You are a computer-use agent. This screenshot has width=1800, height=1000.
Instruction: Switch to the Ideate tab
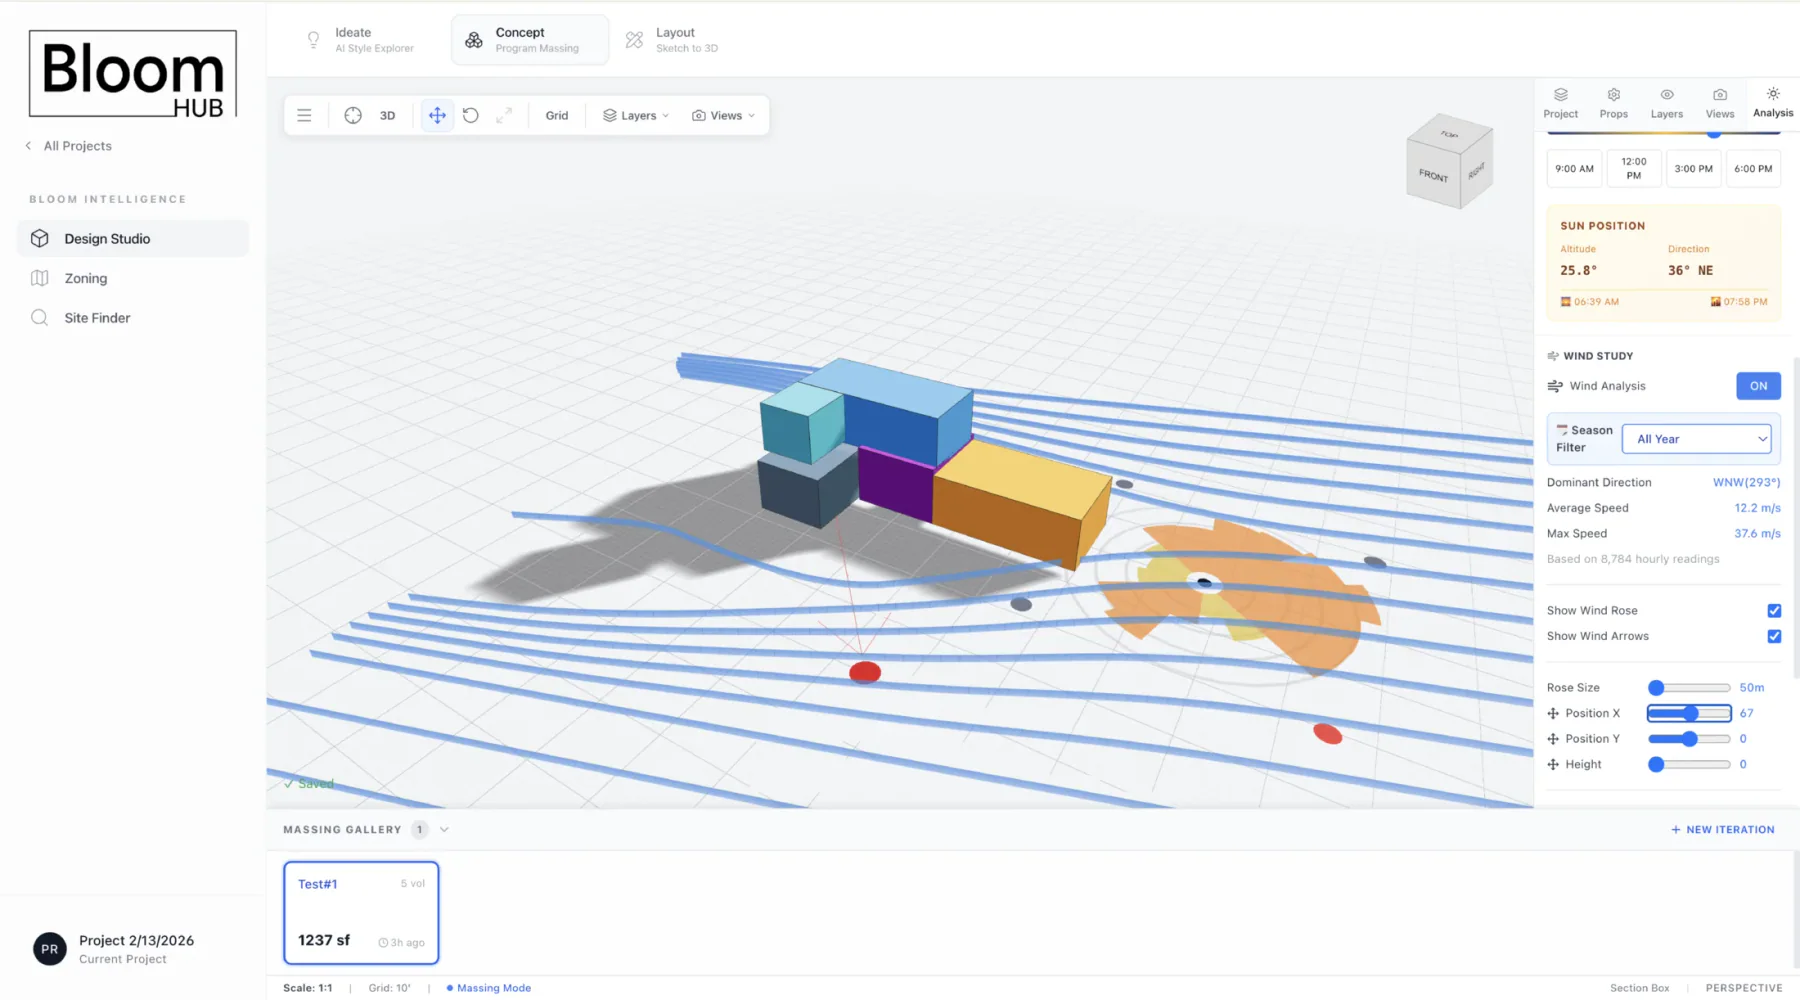[x=362, y=39]
